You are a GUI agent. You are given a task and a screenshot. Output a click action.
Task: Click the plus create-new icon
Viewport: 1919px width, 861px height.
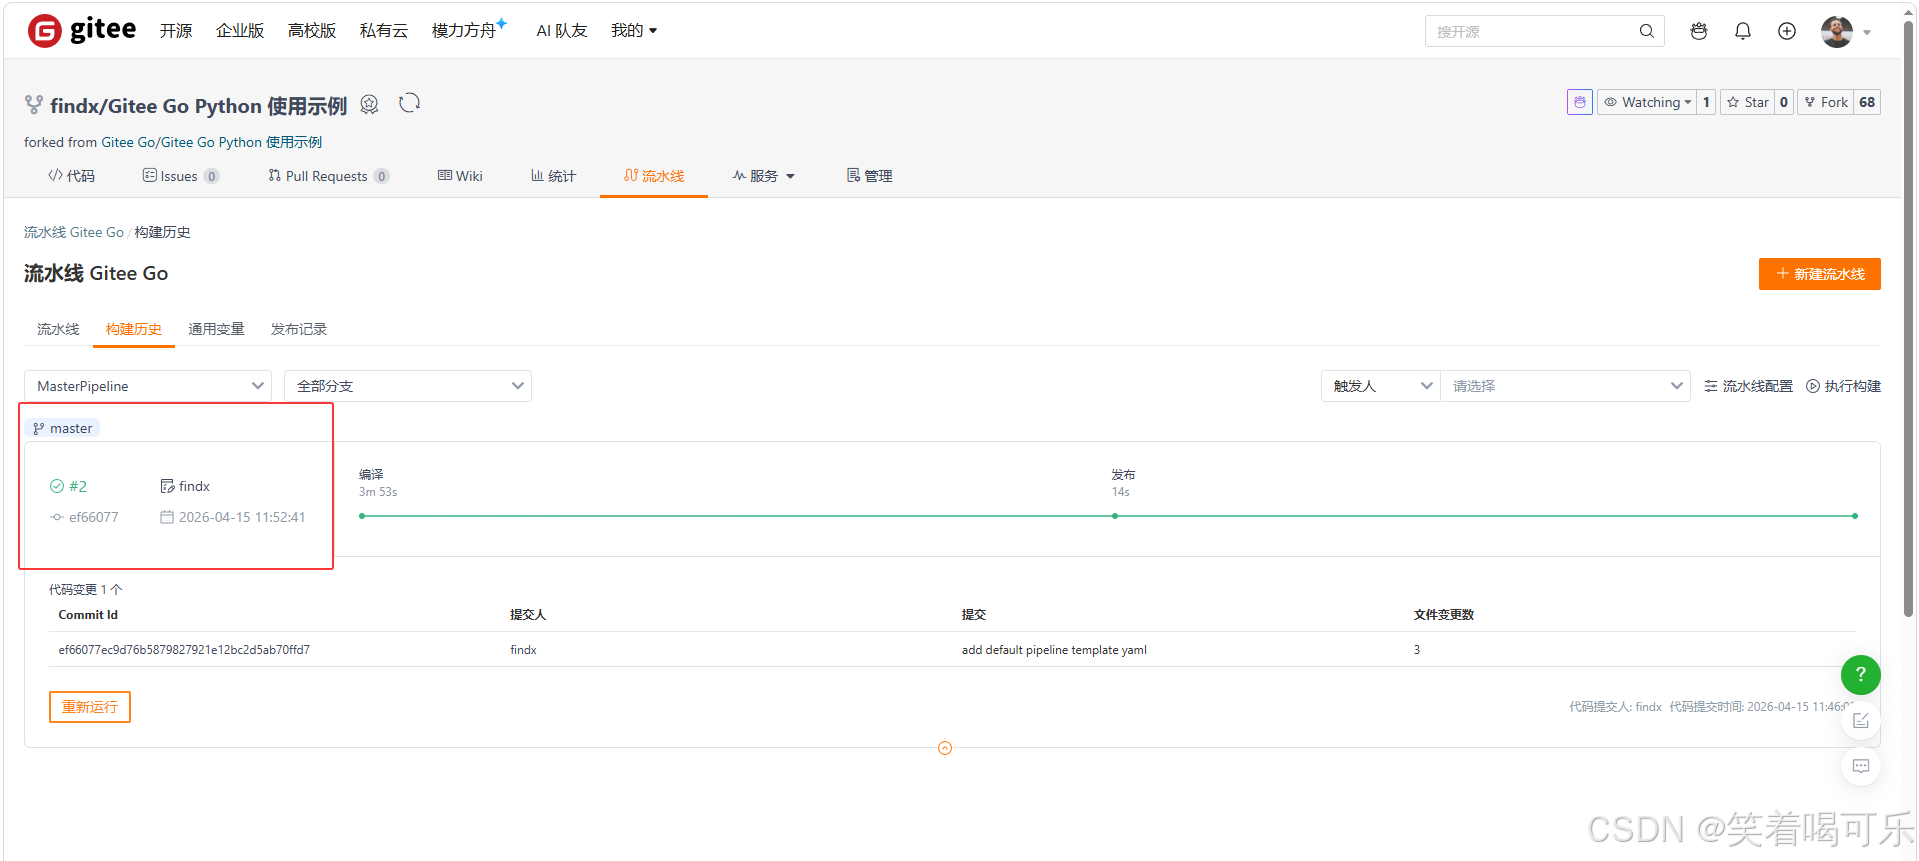(x=1786, y=31)
